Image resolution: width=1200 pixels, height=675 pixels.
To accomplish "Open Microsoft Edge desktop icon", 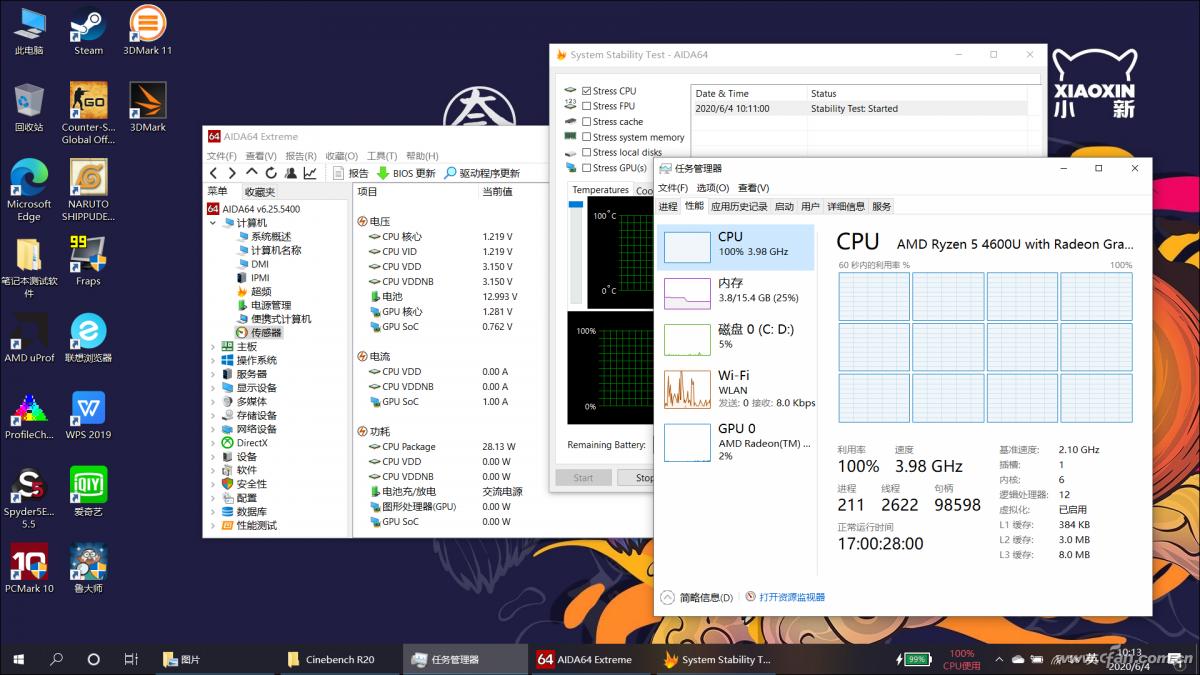I will tap(29, 191).
